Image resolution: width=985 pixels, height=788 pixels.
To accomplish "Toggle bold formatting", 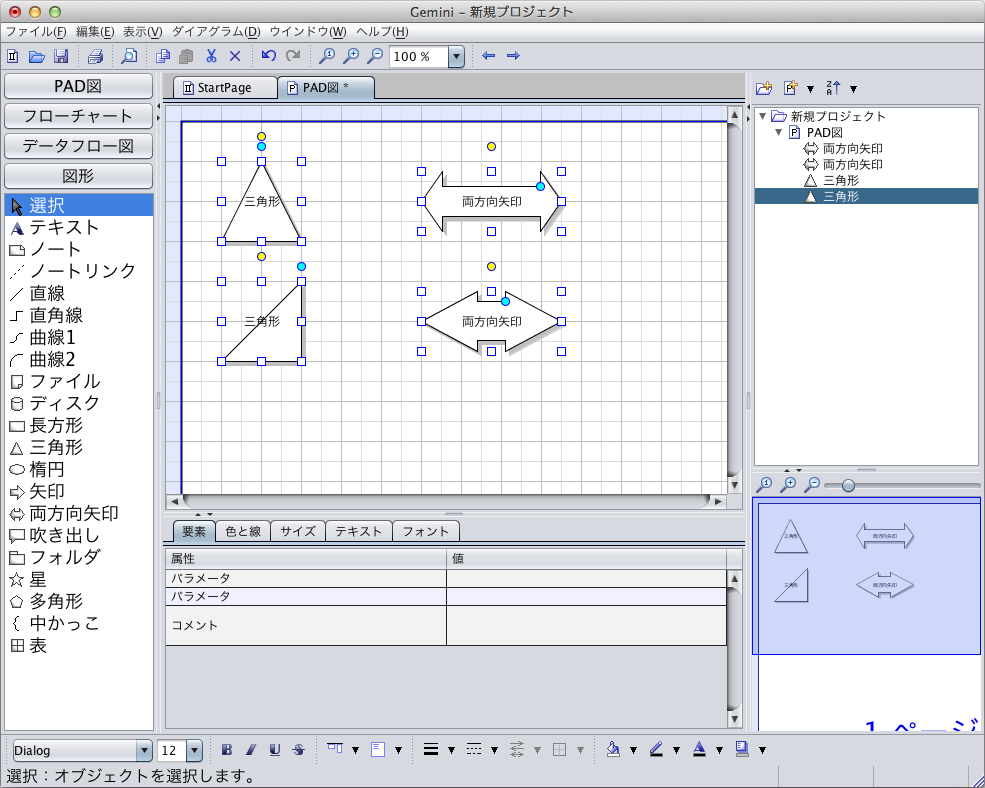I will tap(227, 749).
